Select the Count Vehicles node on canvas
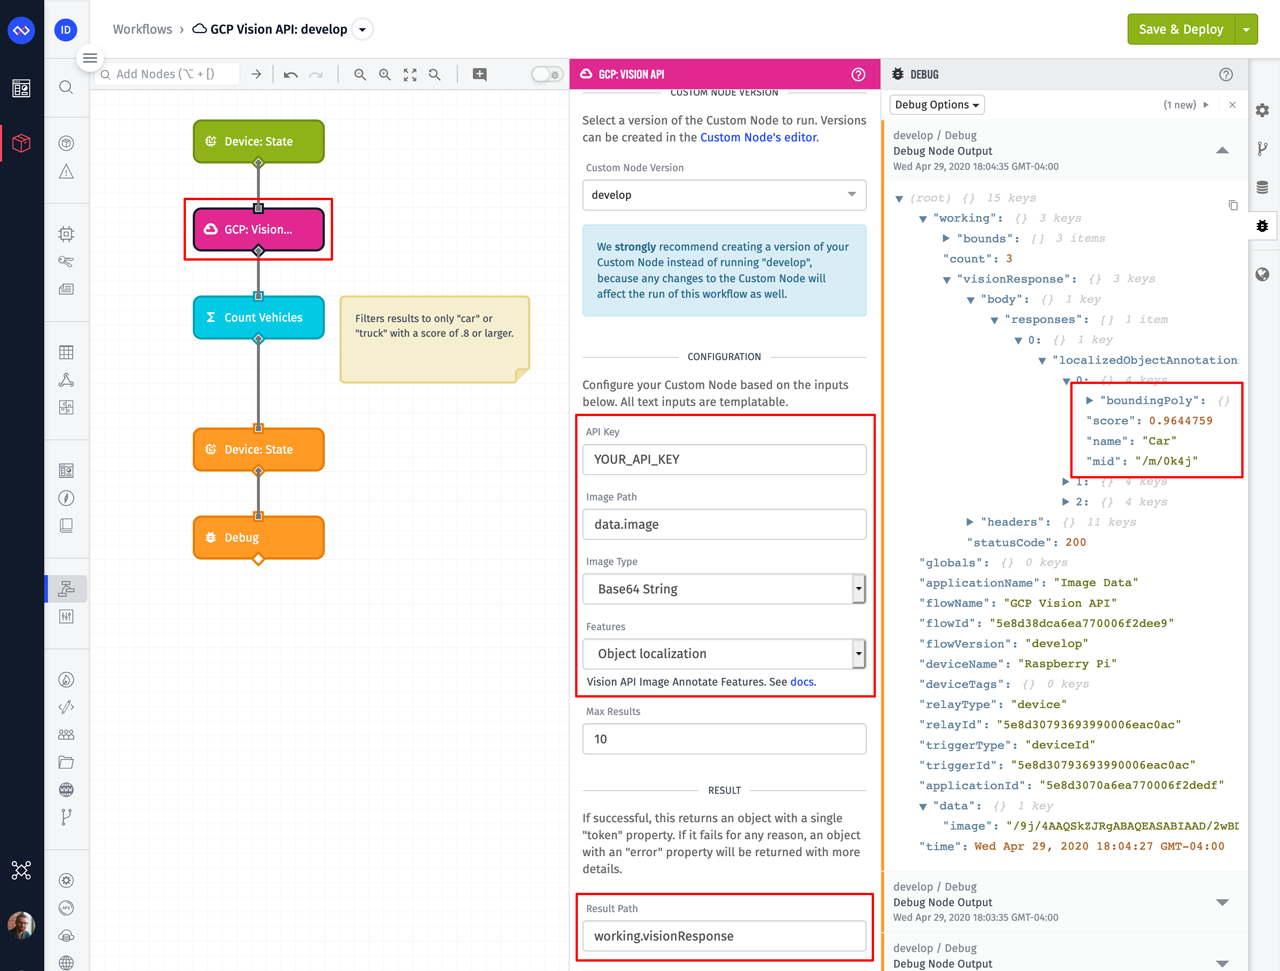The width and height of the screenshot is (1280, 971). click(258, 318)
